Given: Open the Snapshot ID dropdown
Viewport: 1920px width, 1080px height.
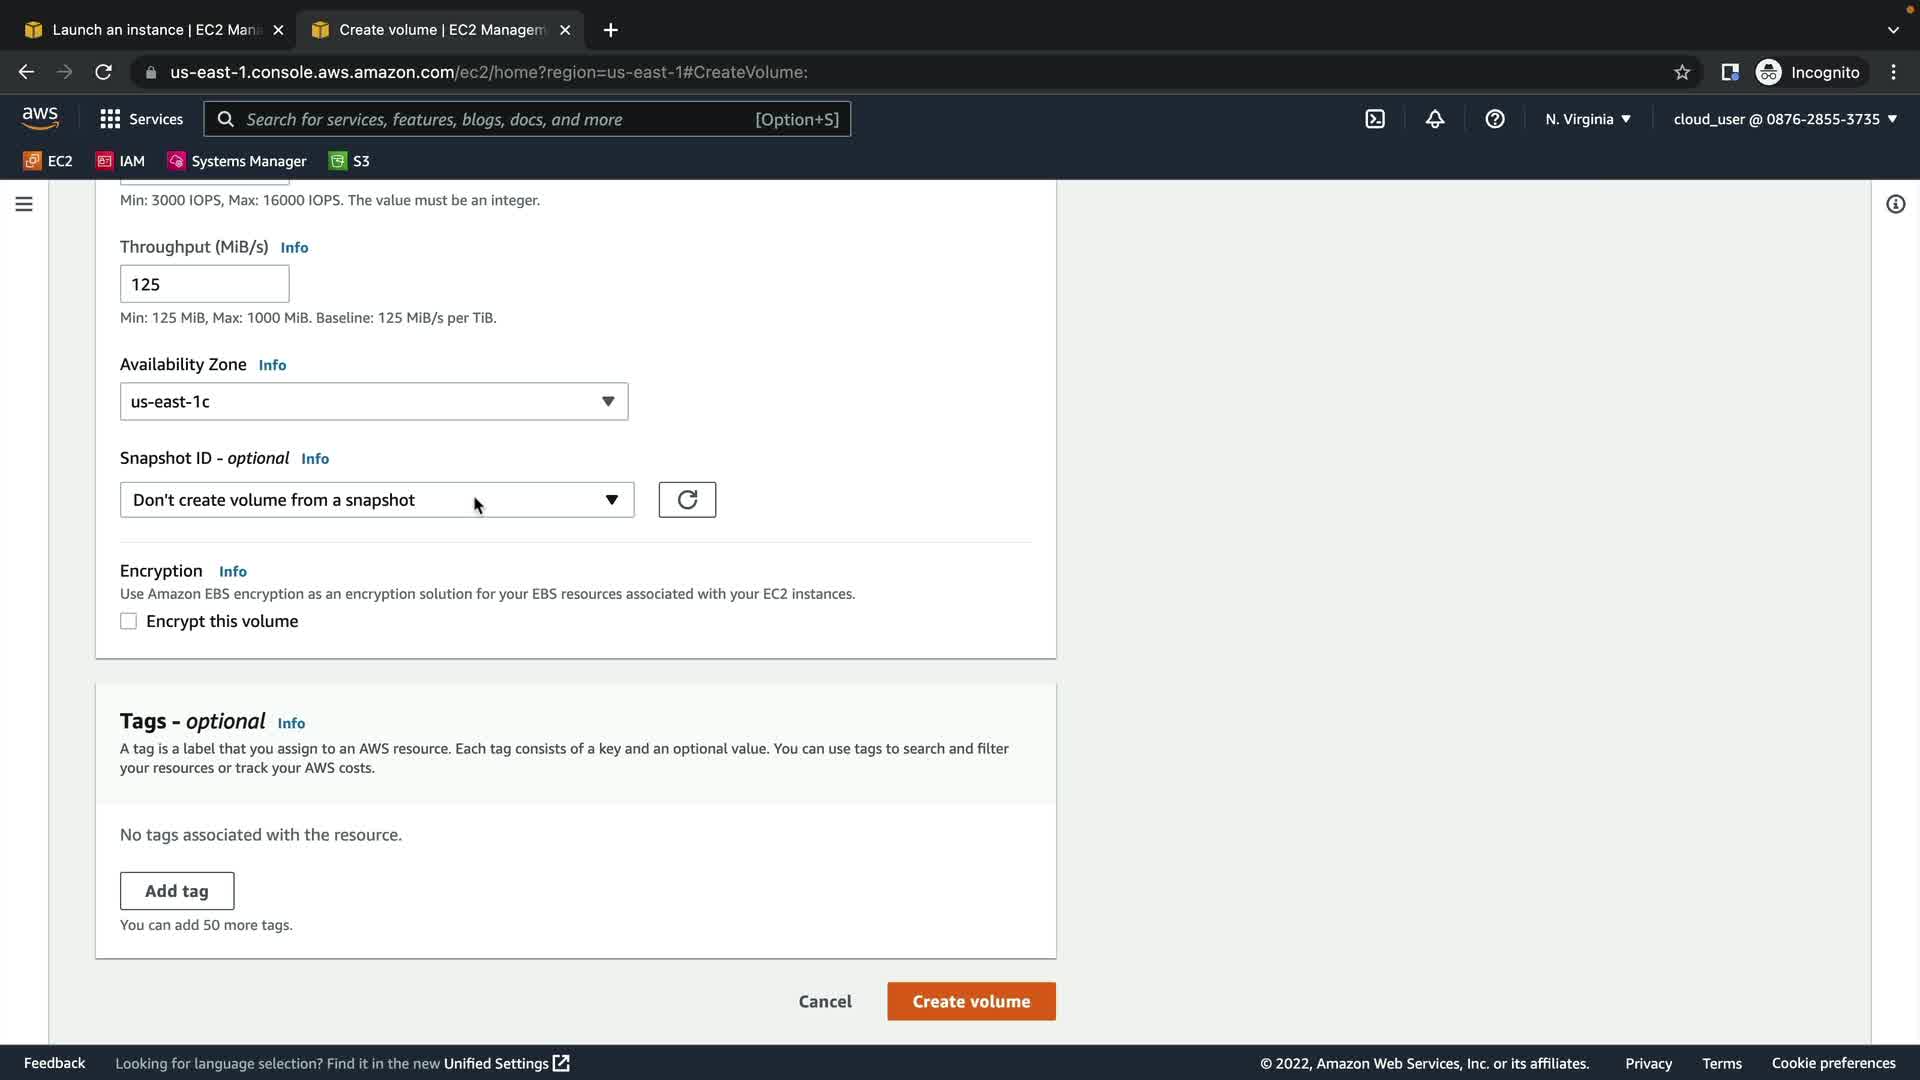Looking at the screenshot, I should coord(376,500).
